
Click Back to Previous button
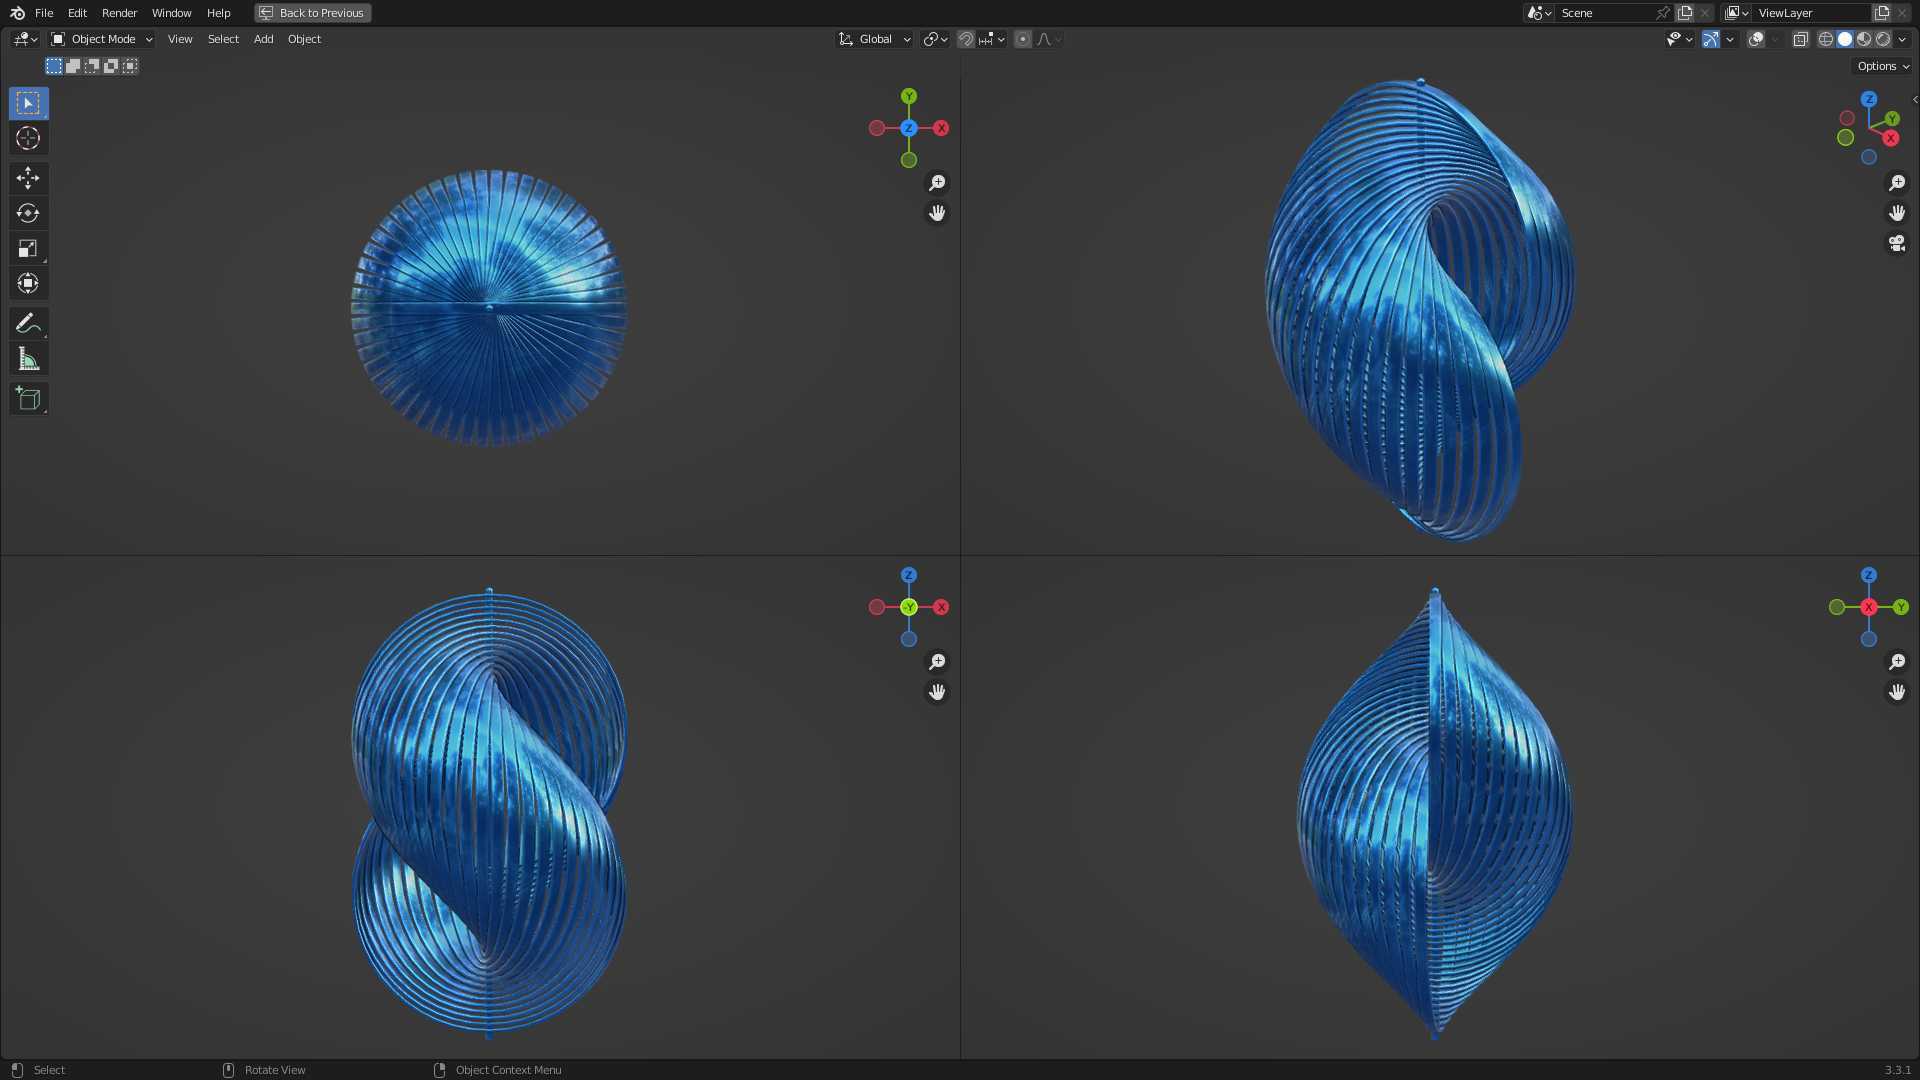[x=313, y=13]
